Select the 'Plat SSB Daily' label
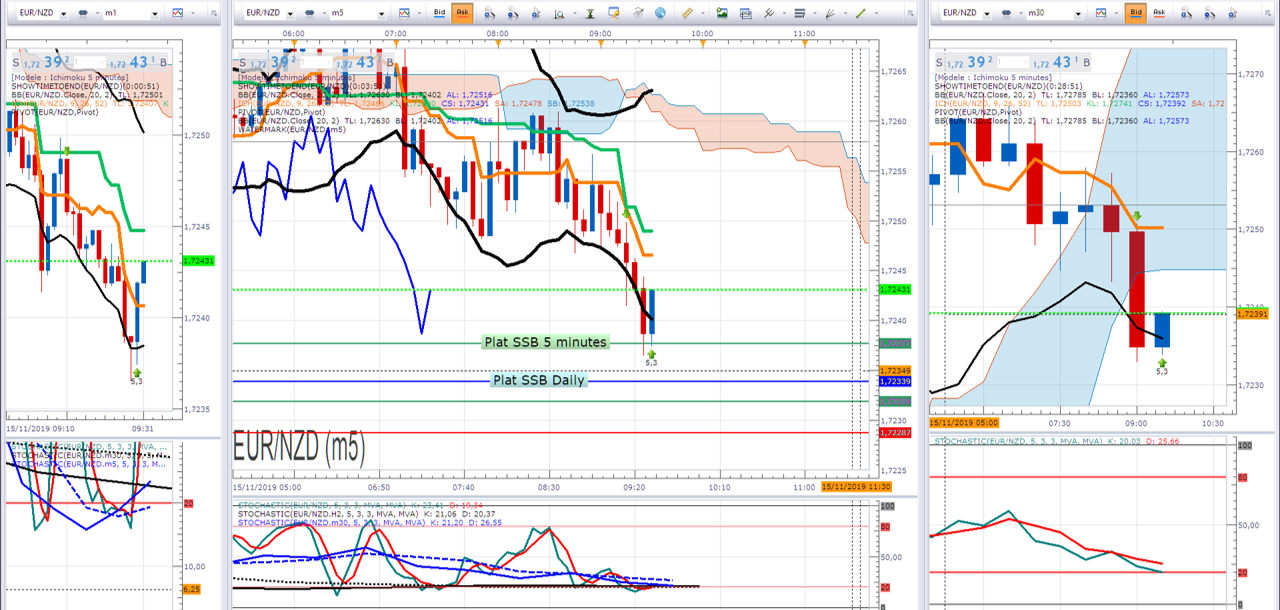This screenshot has width=1280, height=610. 538,380
